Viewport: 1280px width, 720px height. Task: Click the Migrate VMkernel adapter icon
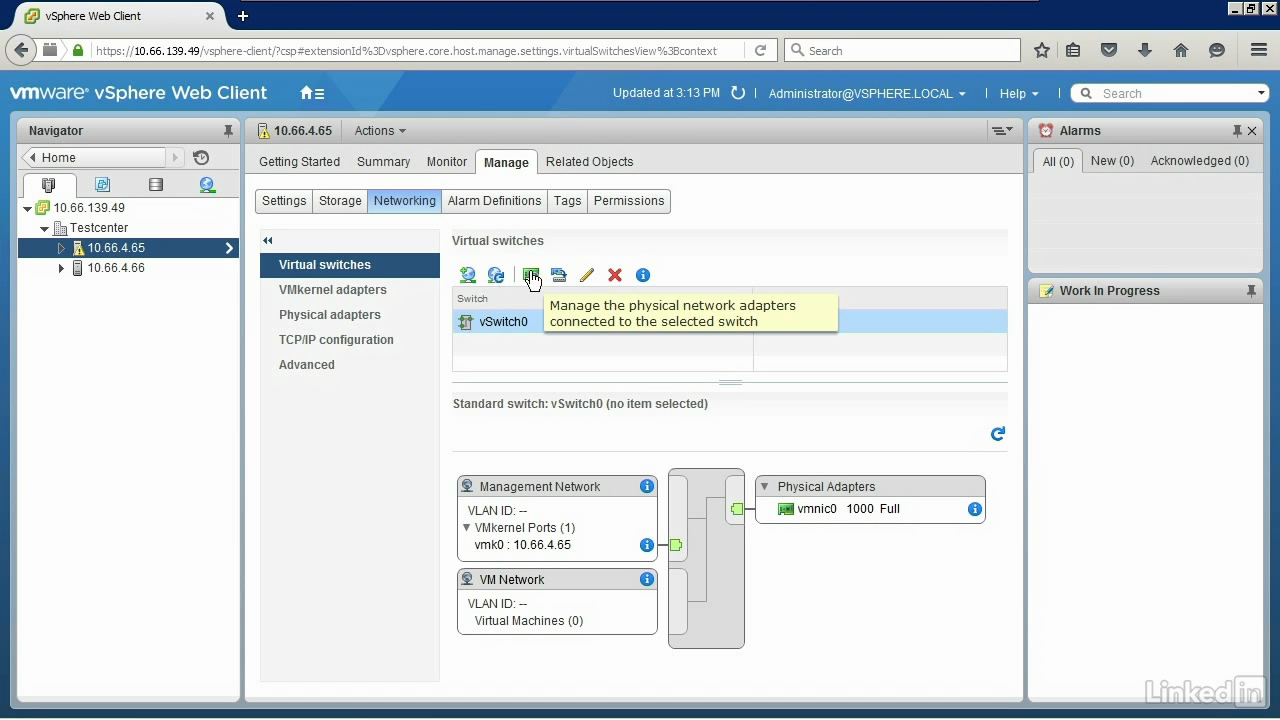coord(559,275)
